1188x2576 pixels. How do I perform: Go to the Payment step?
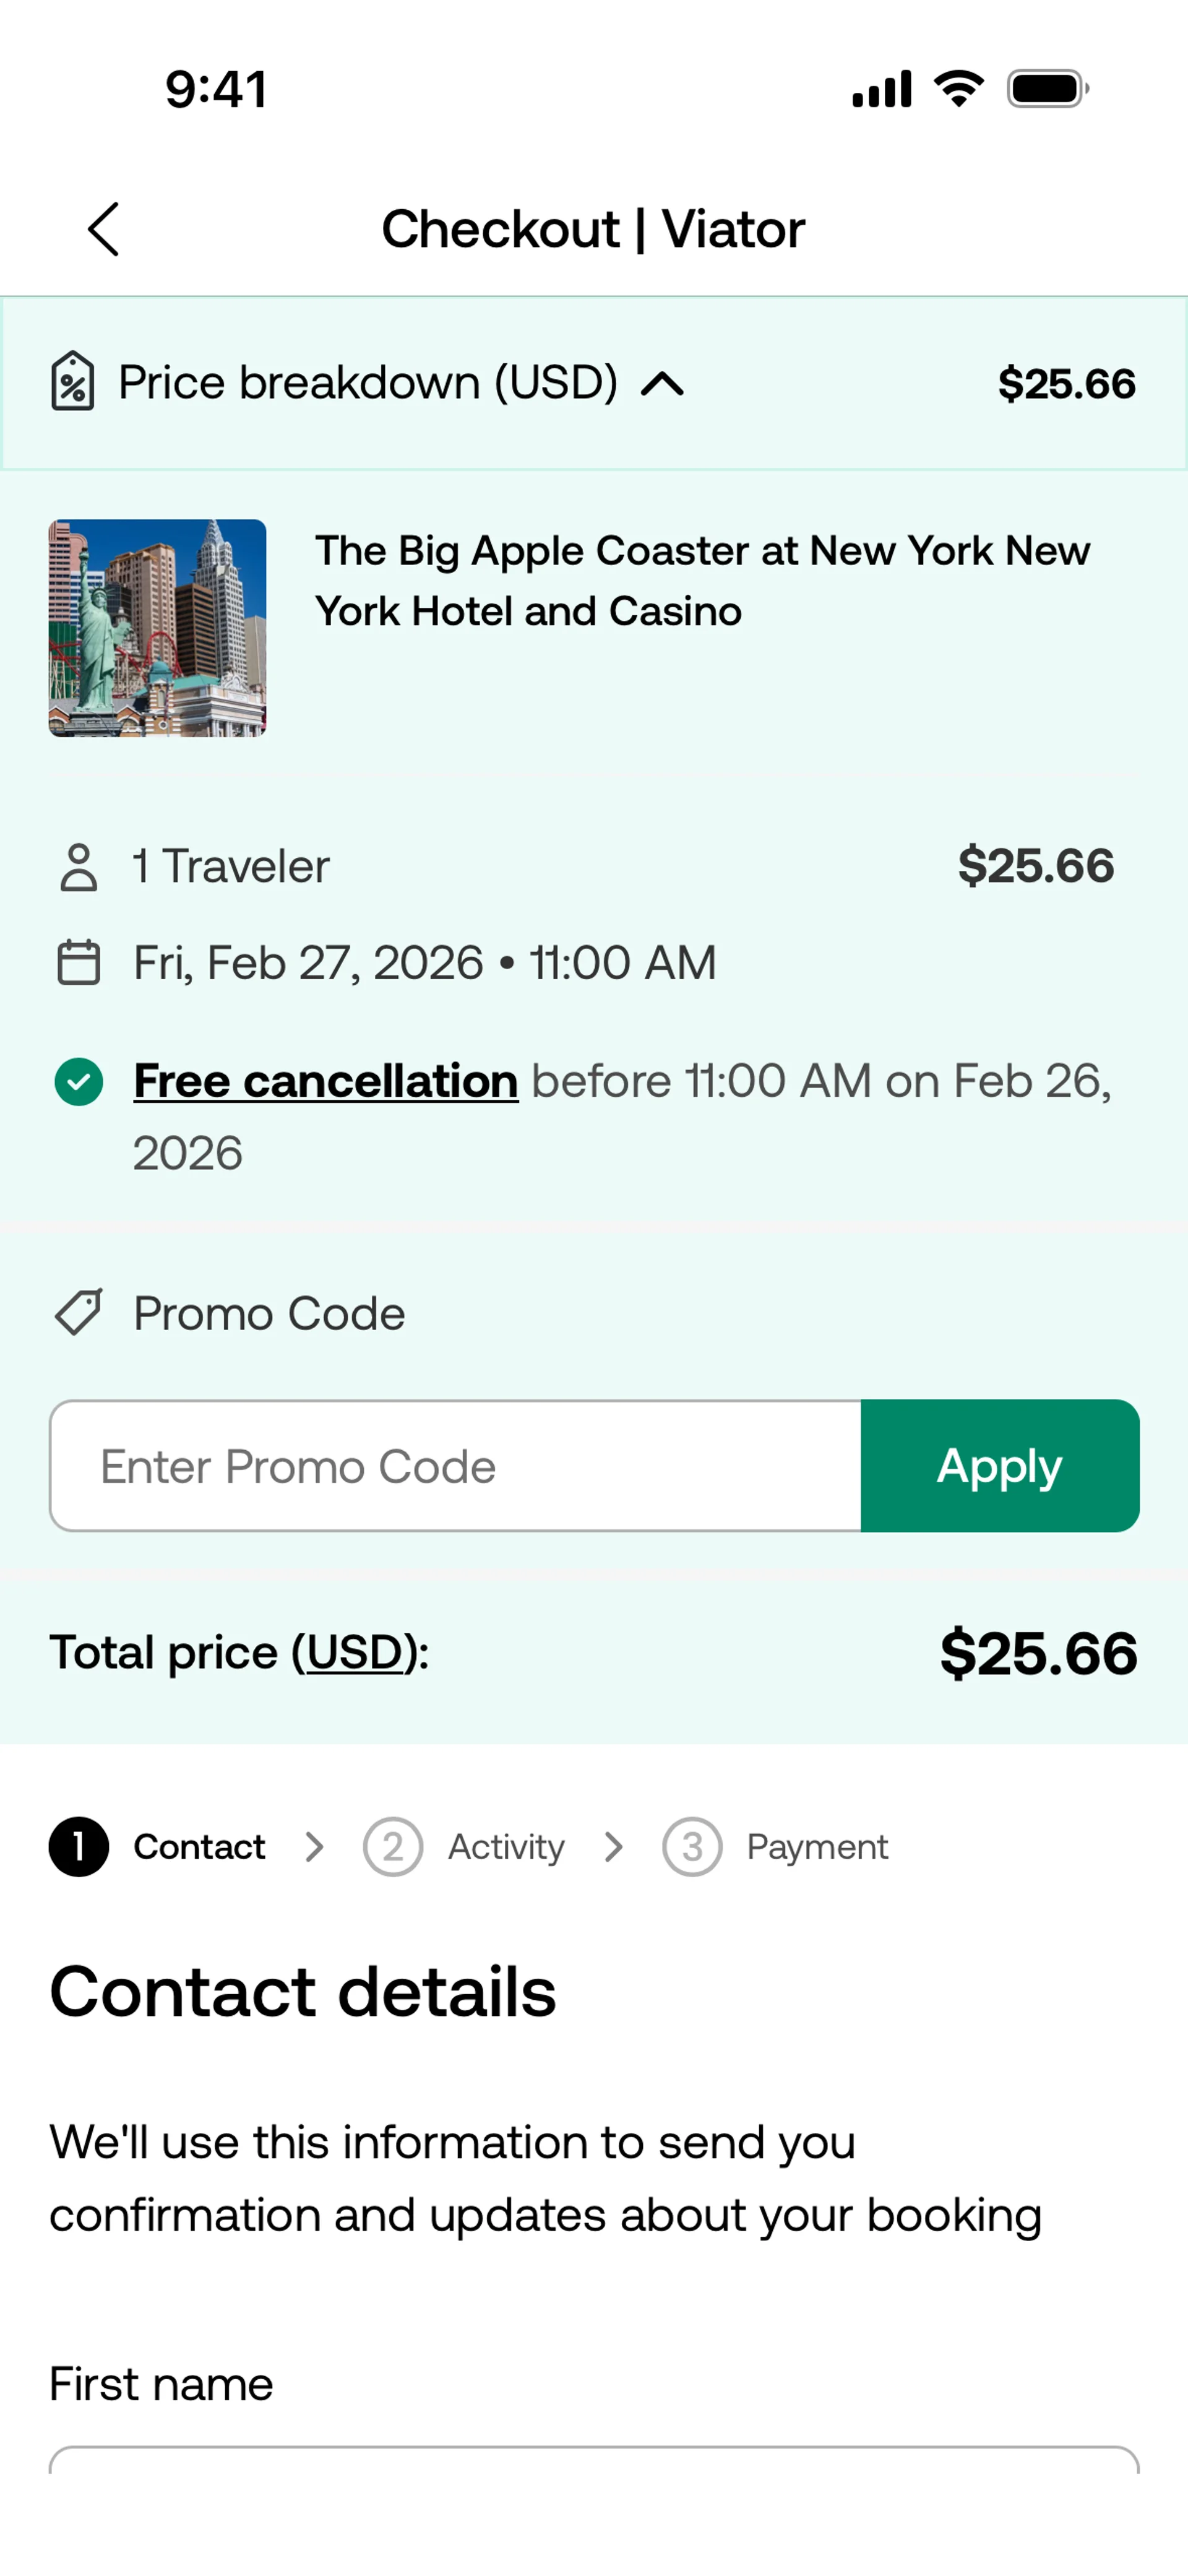pos(775,1847)
